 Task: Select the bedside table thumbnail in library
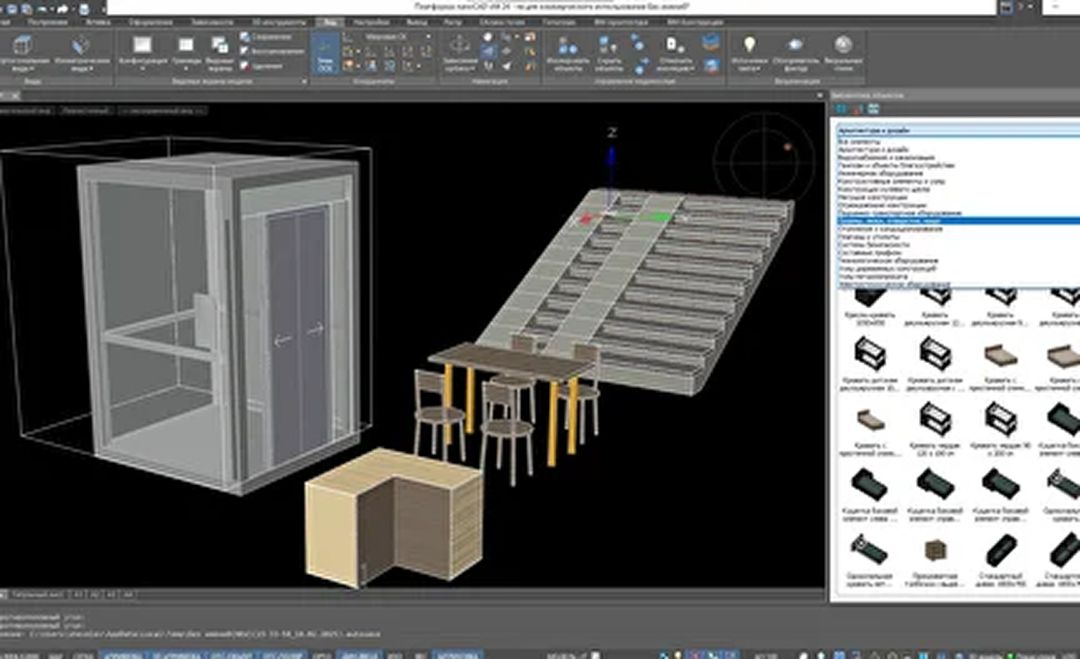(936, 550)
